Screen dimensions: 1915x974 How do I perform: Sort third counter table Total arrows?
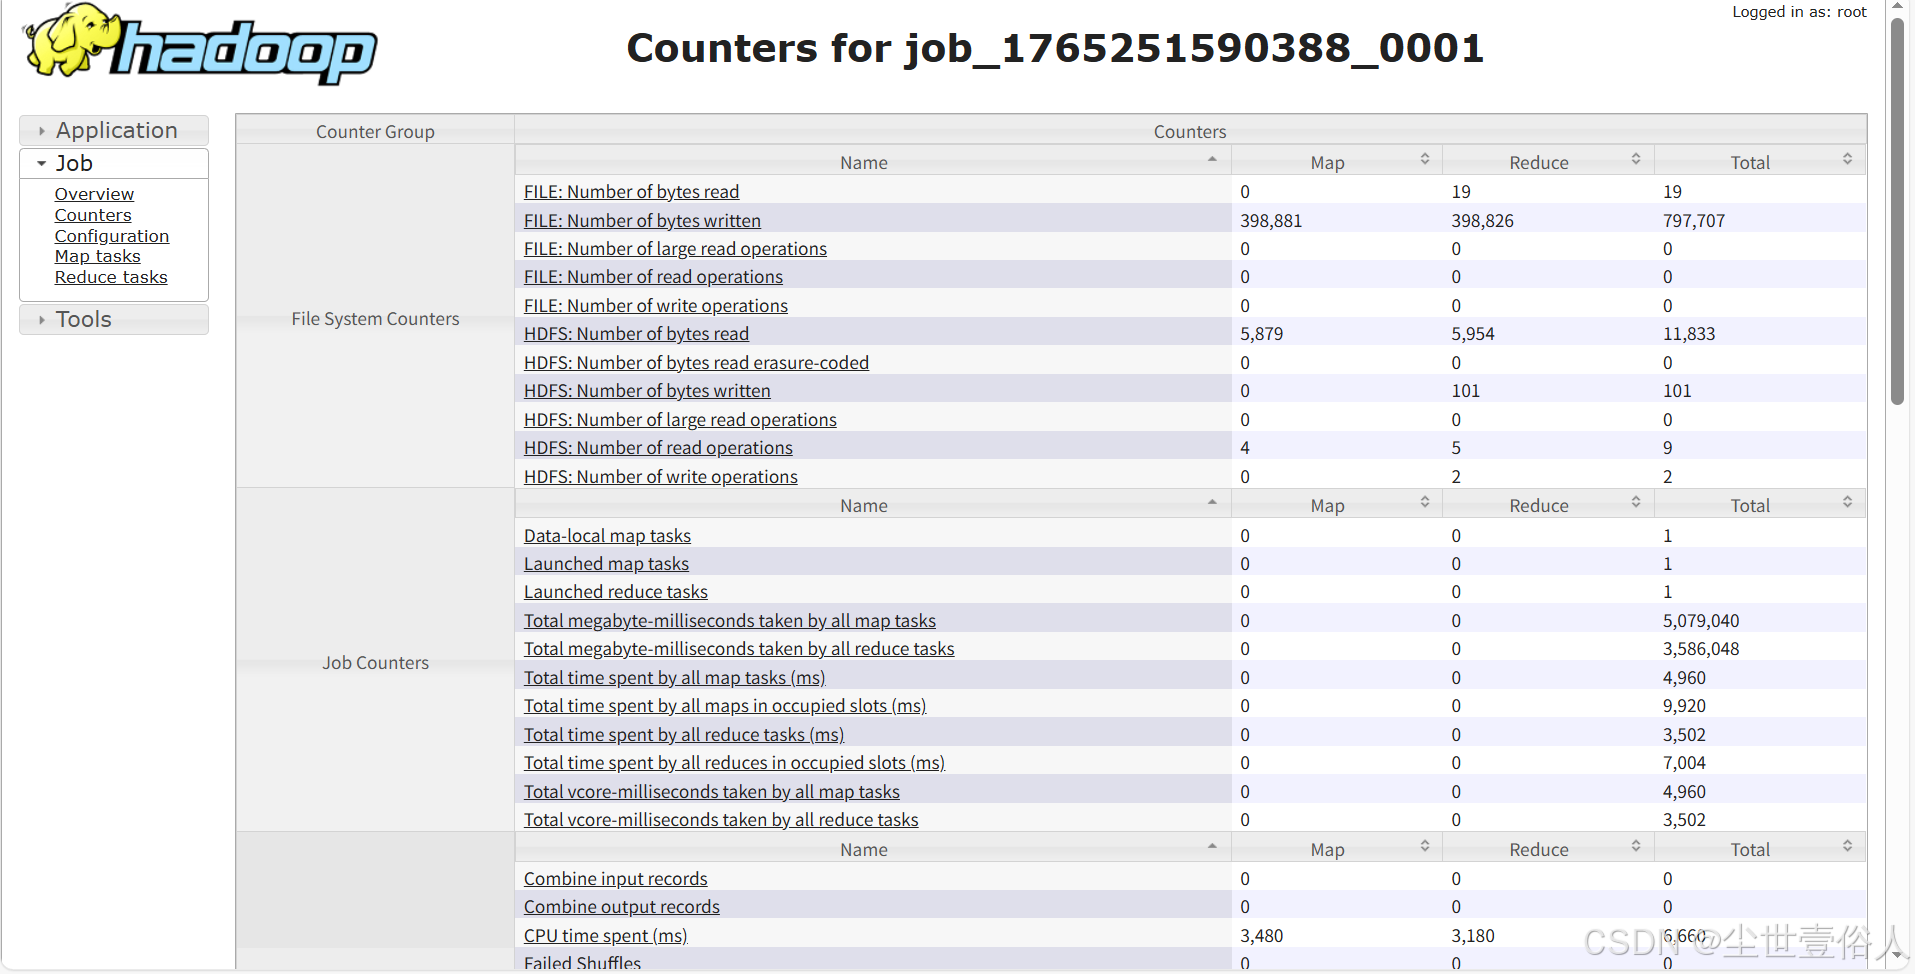coord(1847,847)
